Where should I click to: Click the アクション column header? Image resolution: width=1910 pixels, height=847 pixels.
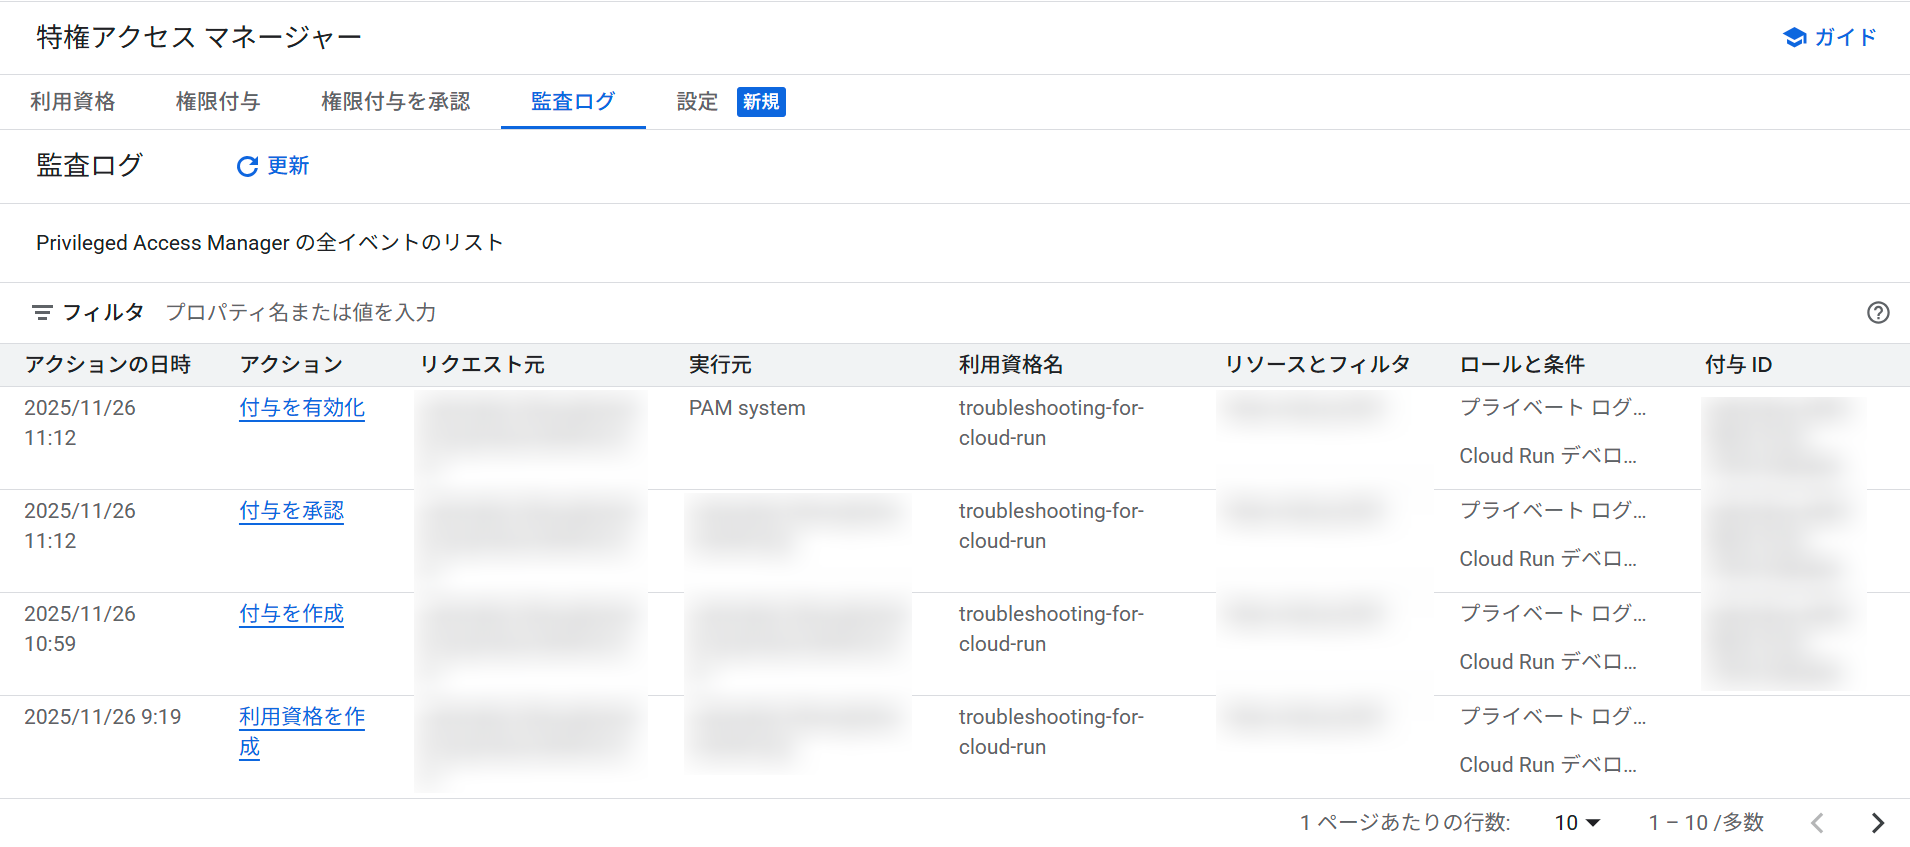(x=291, y=365)
